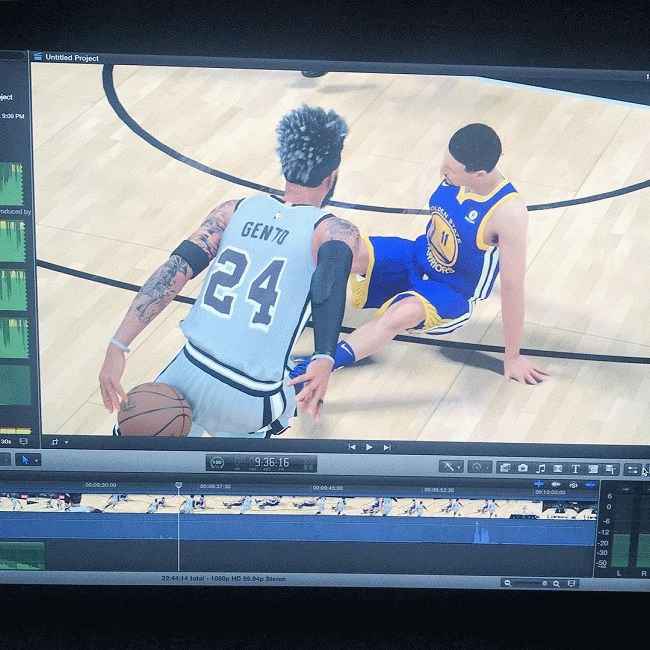Expand the Enhancements magic wand menu
The height and width of the screenshot is (650, 650).
click(x=452, y=466)
